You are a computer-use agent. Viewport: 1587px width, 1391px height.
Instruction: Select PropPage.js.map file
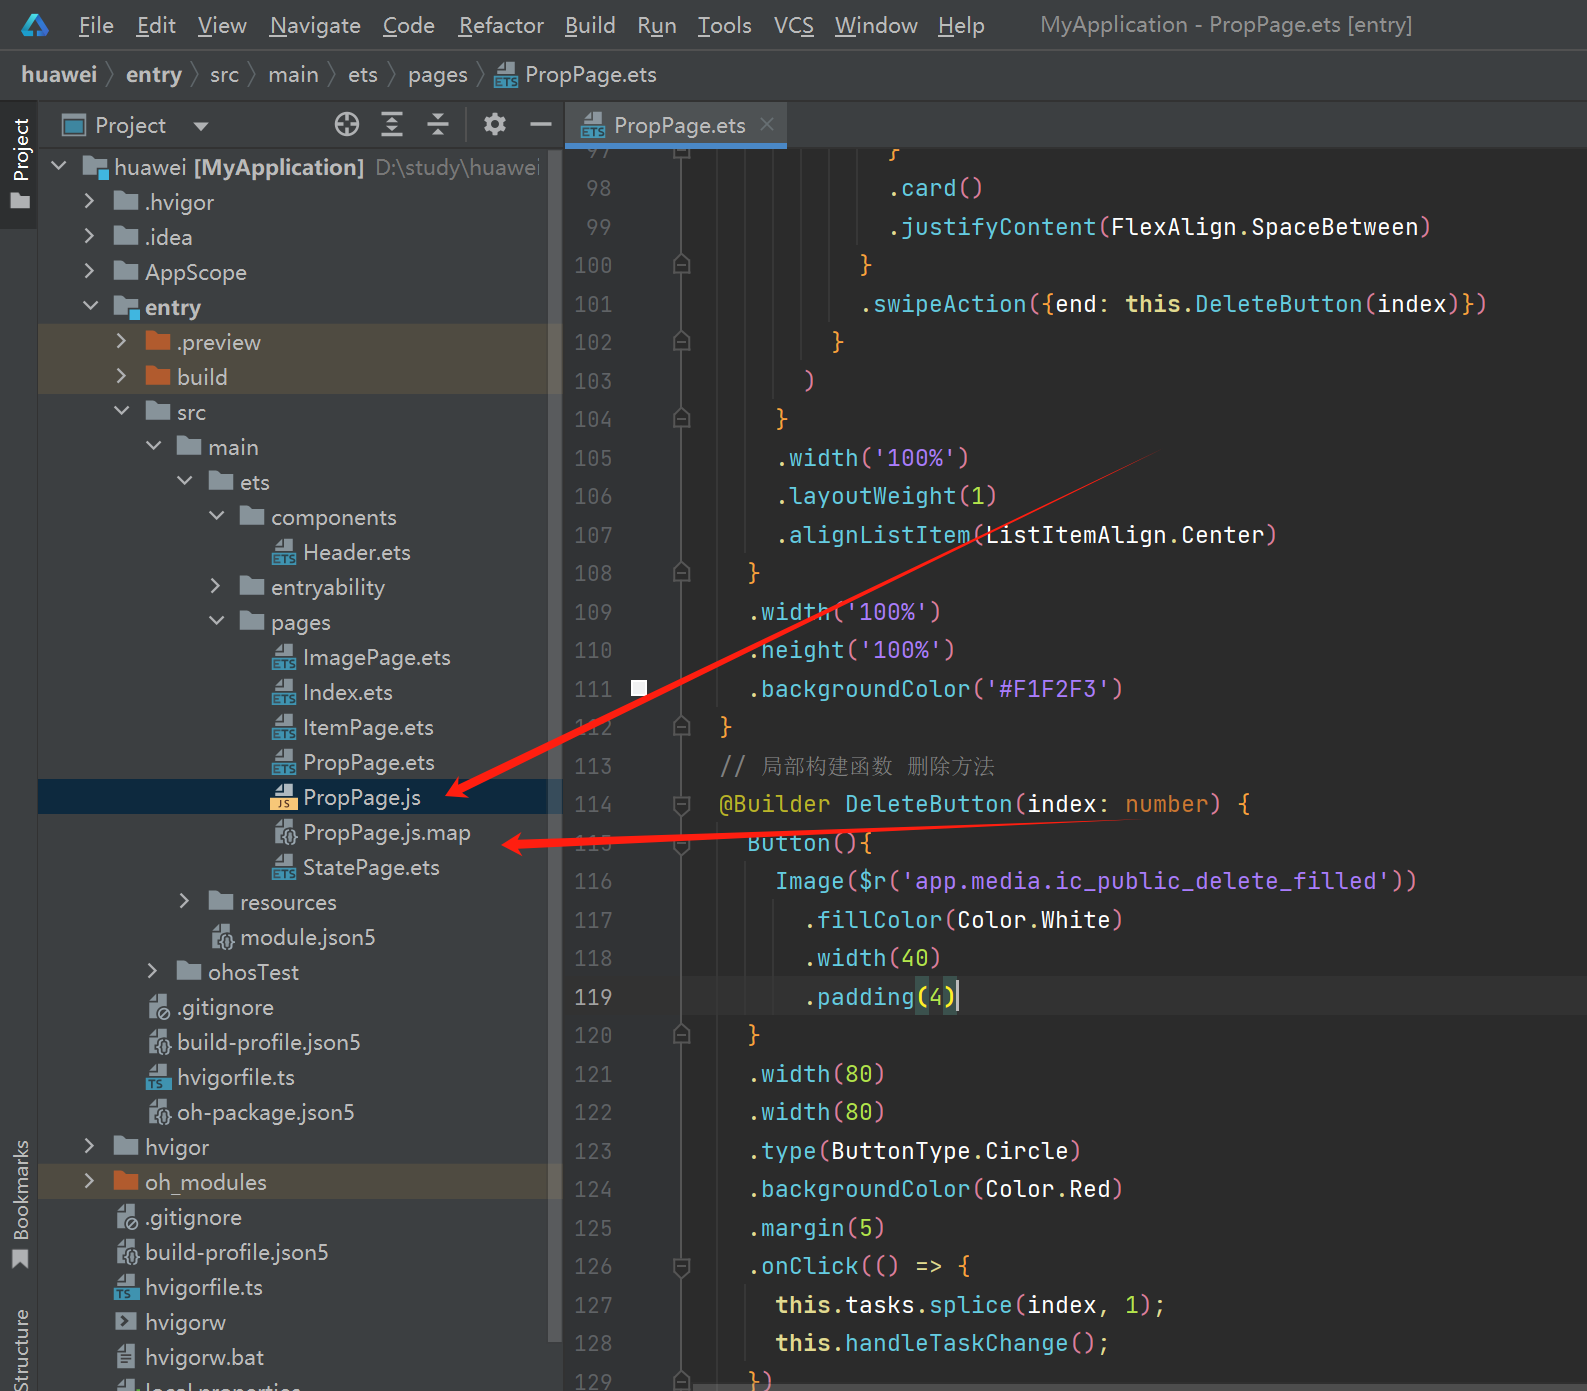(386, 832)
